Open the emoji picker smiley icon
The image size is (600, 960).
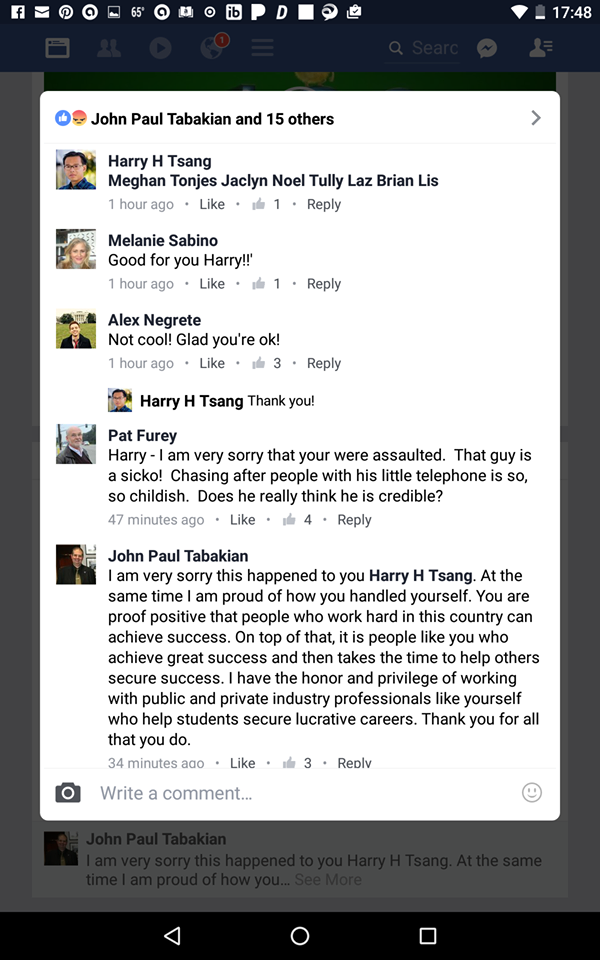point(532,793)
